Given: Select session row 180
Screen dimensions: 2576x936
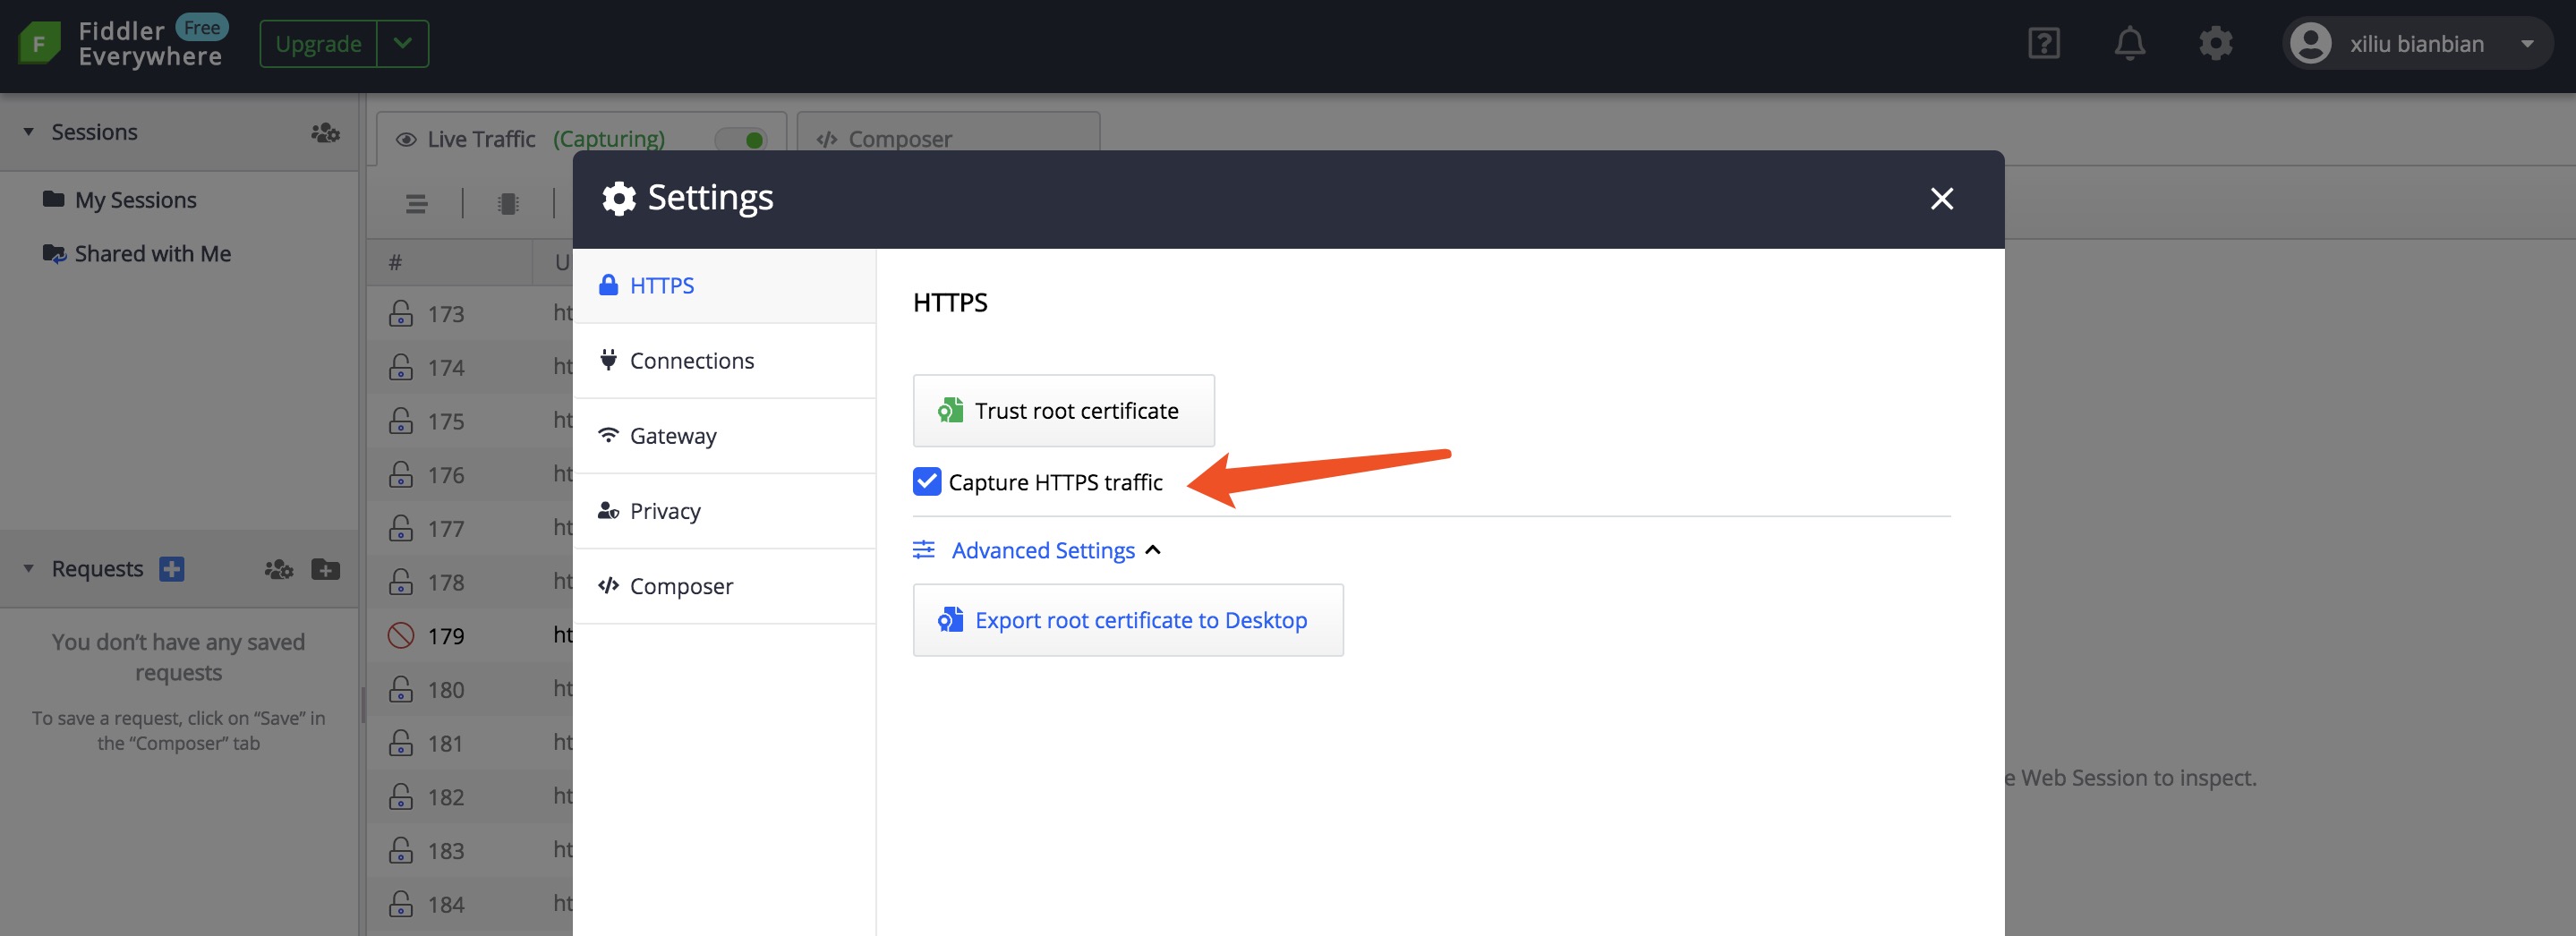Looking at the screenshot, I should [470, 689].
